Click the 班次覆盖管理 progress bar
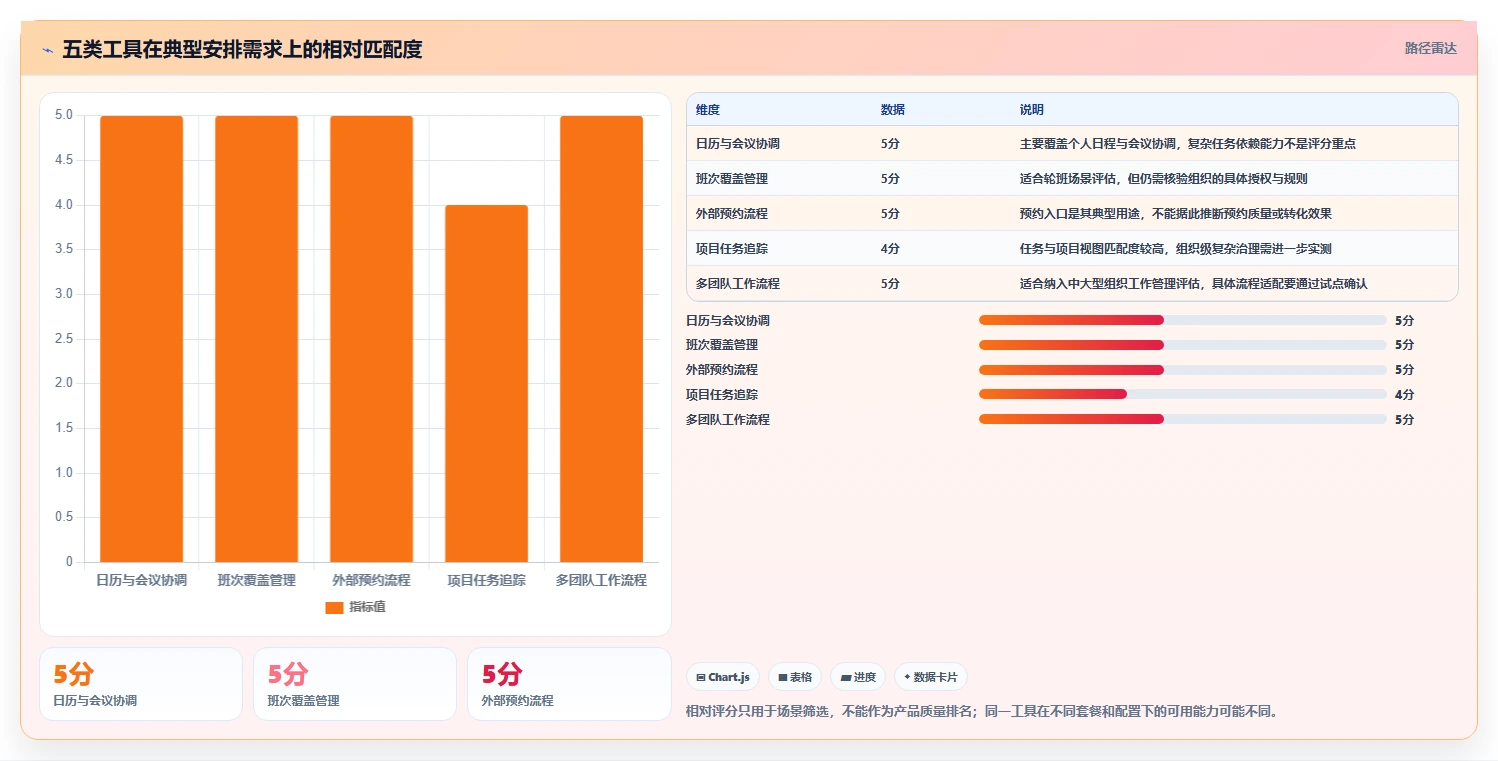The image size is (1498, 761). [x=1183, y=345]
